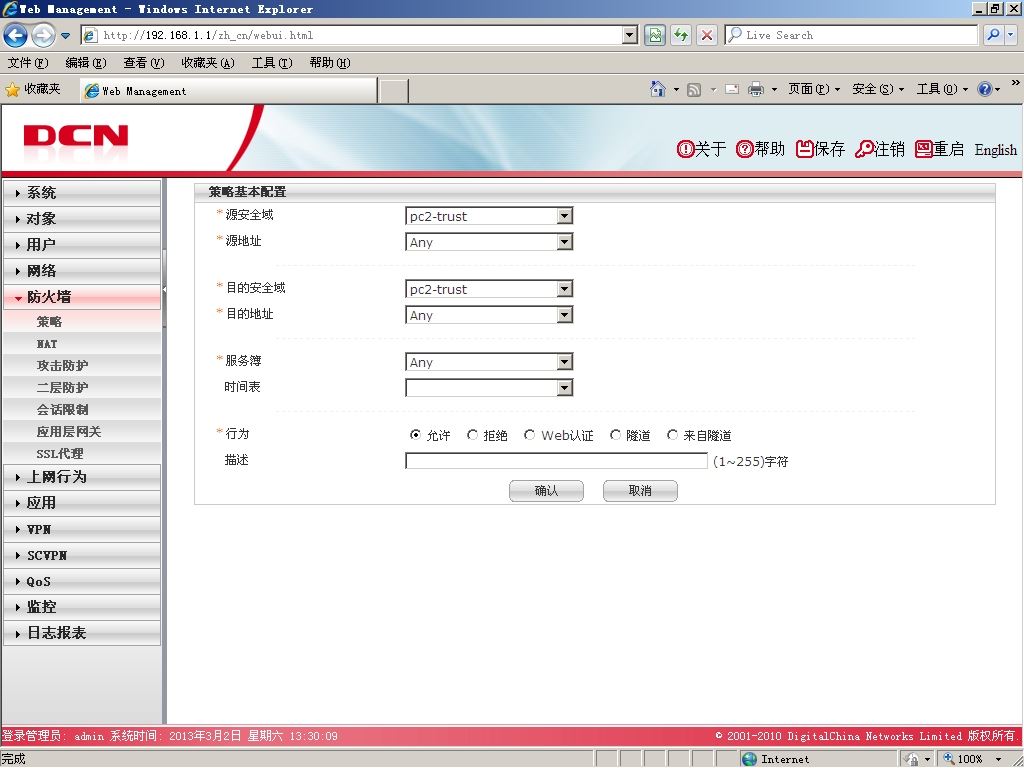The image size is (1024, 768).
Task: Click the browser Back arrow button
Action: (16, 35)
